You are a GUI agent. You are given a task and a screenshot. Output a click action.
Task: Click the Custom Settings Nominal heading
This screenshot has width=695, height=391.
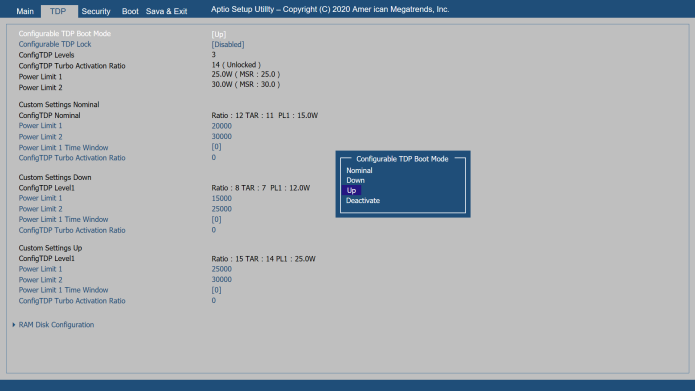pyautogui.click(x=59, y=105)
